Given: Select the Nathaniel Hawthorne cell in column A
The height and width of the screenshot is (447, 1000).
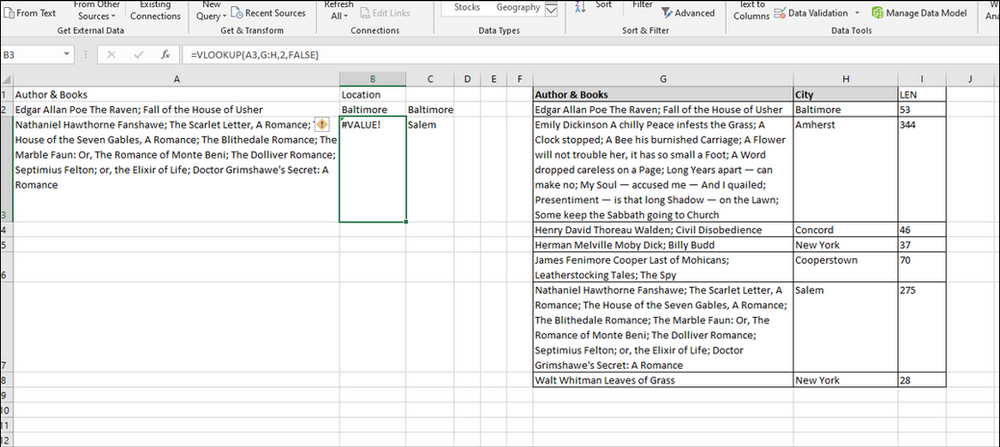Looking at the screenshot, I should [176, 170].
